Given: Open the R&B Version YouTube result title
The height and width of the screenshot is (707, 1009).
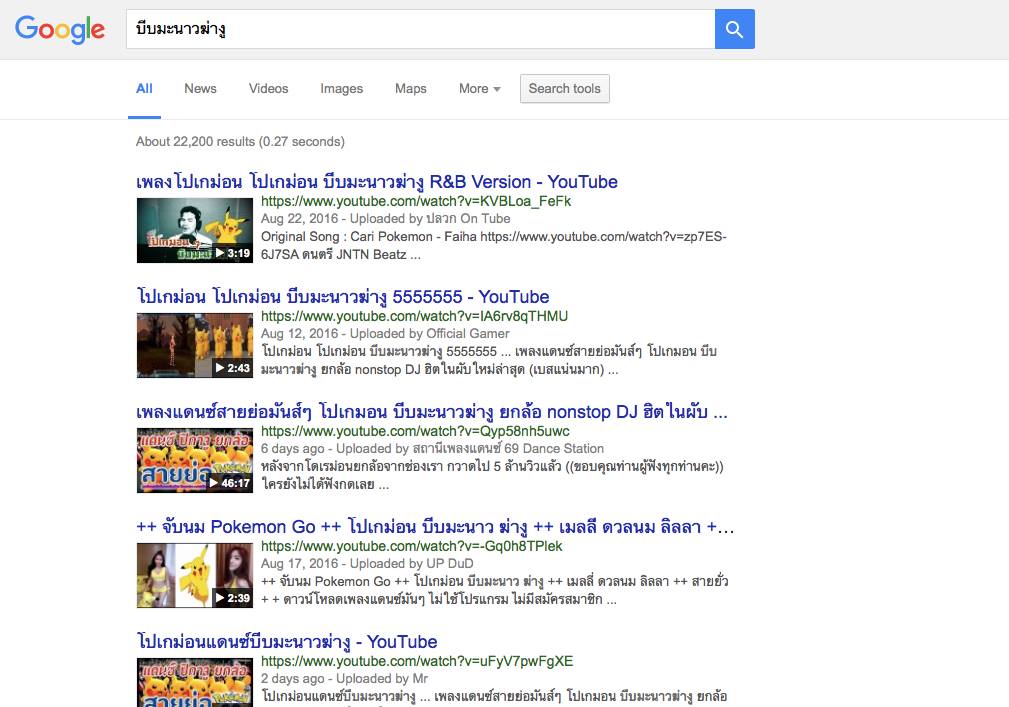Looking at the screenshot, I should coord(376,182).
